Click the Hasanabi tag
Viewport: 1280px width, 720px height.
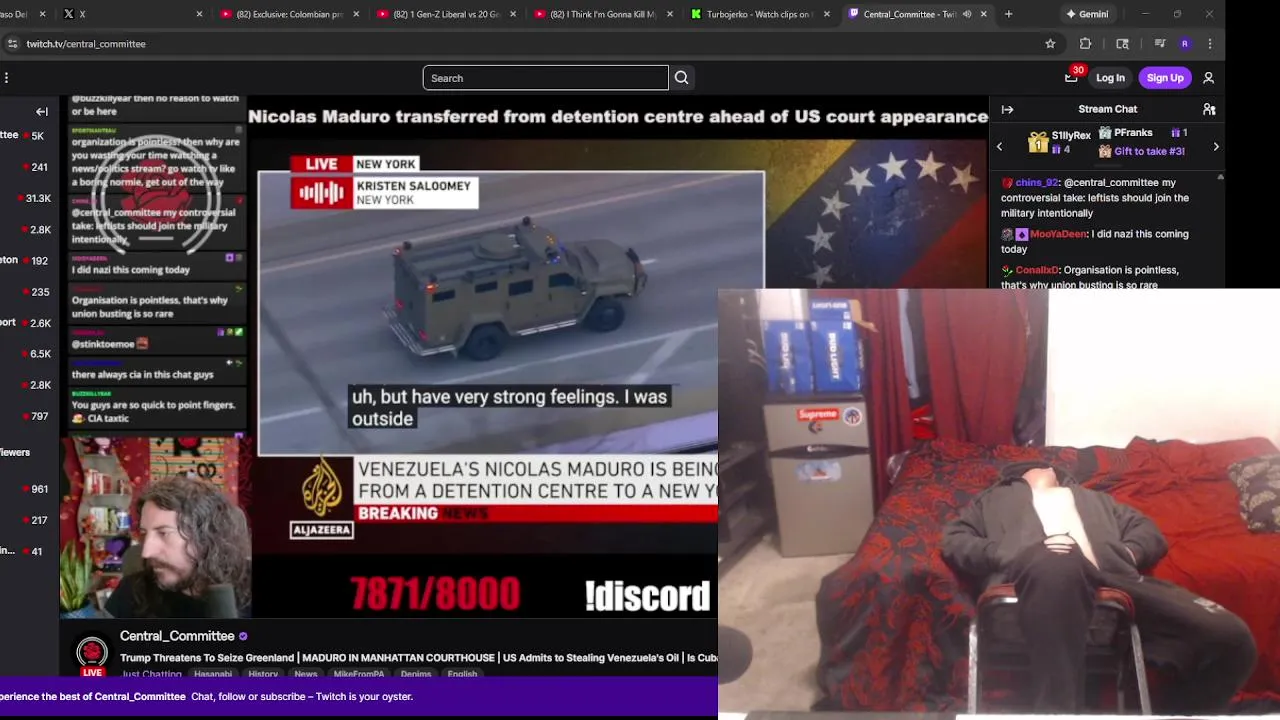[212, 674]
